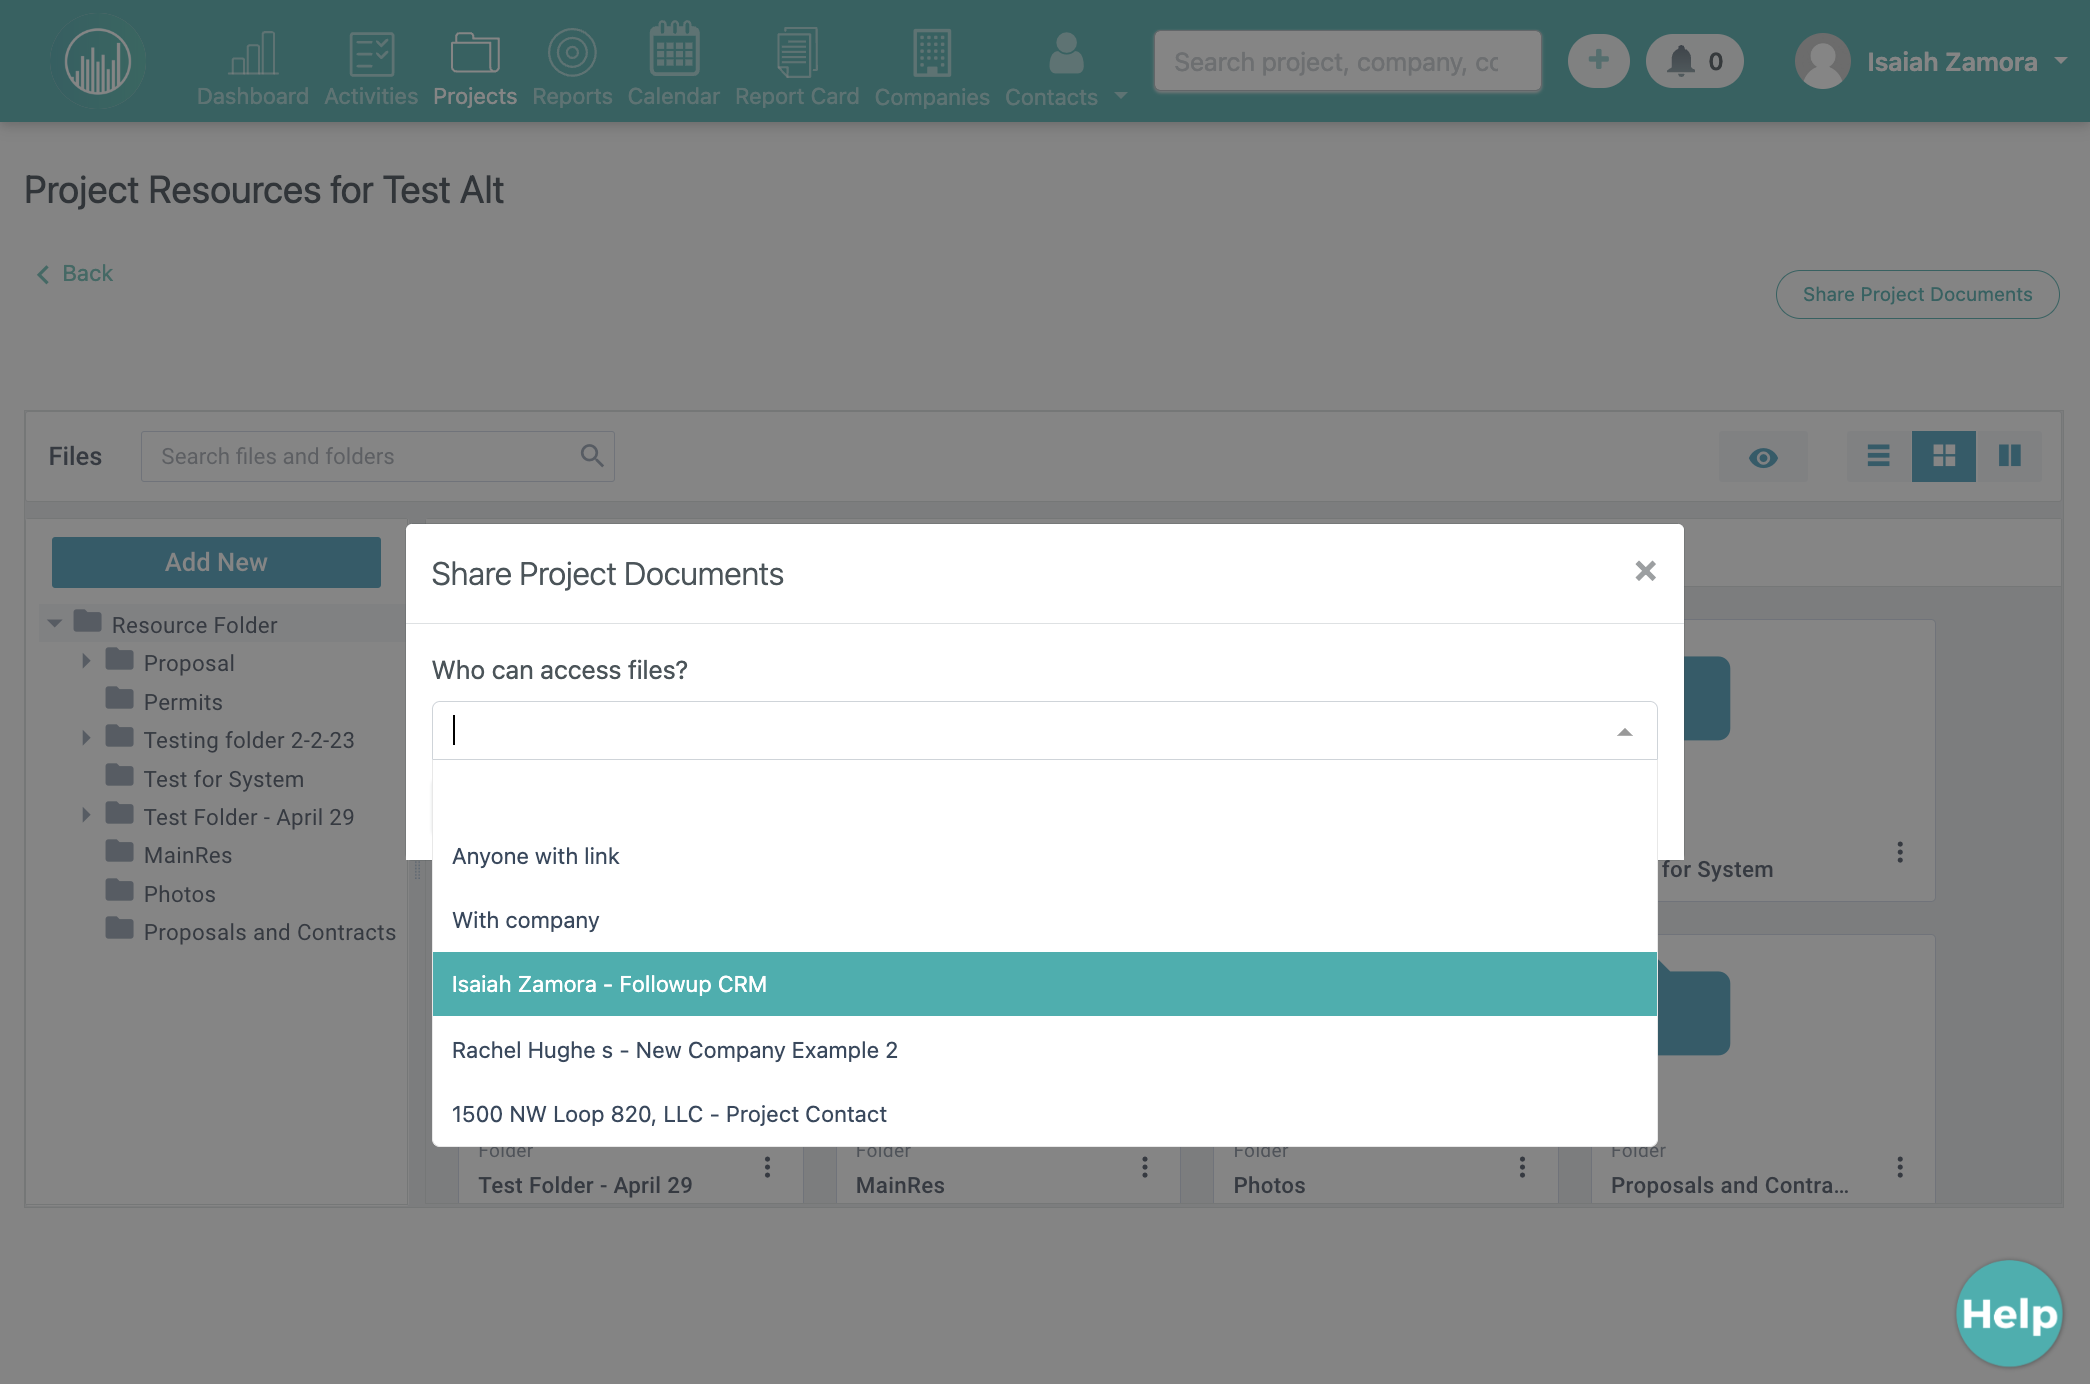This screenshot has width=2090, height=1384.
Task: Open the Companies building icon
Action: (932, 53)
